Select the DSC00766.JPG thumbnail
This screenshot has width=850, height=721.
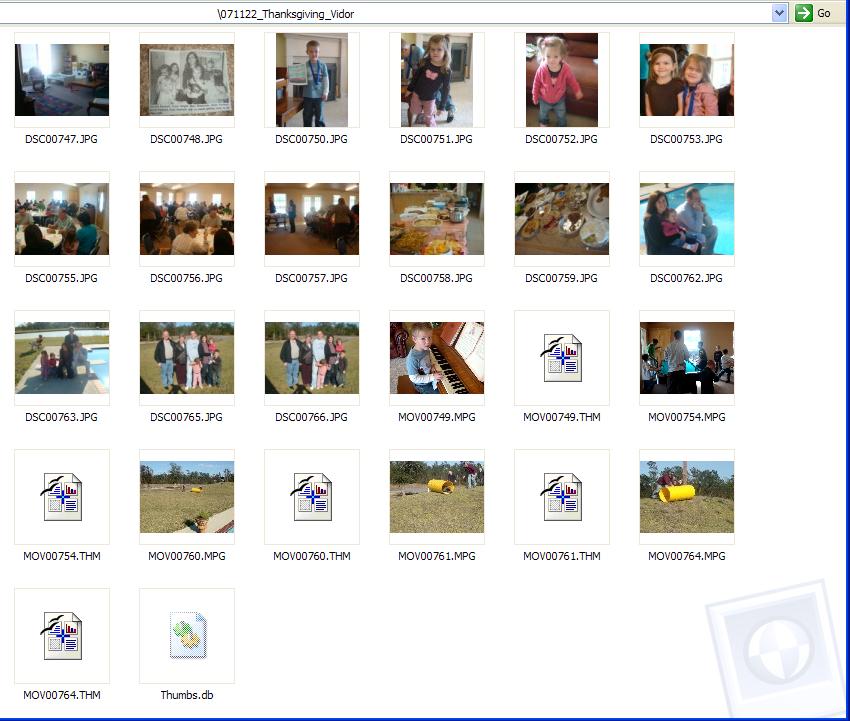click(312, 358)
